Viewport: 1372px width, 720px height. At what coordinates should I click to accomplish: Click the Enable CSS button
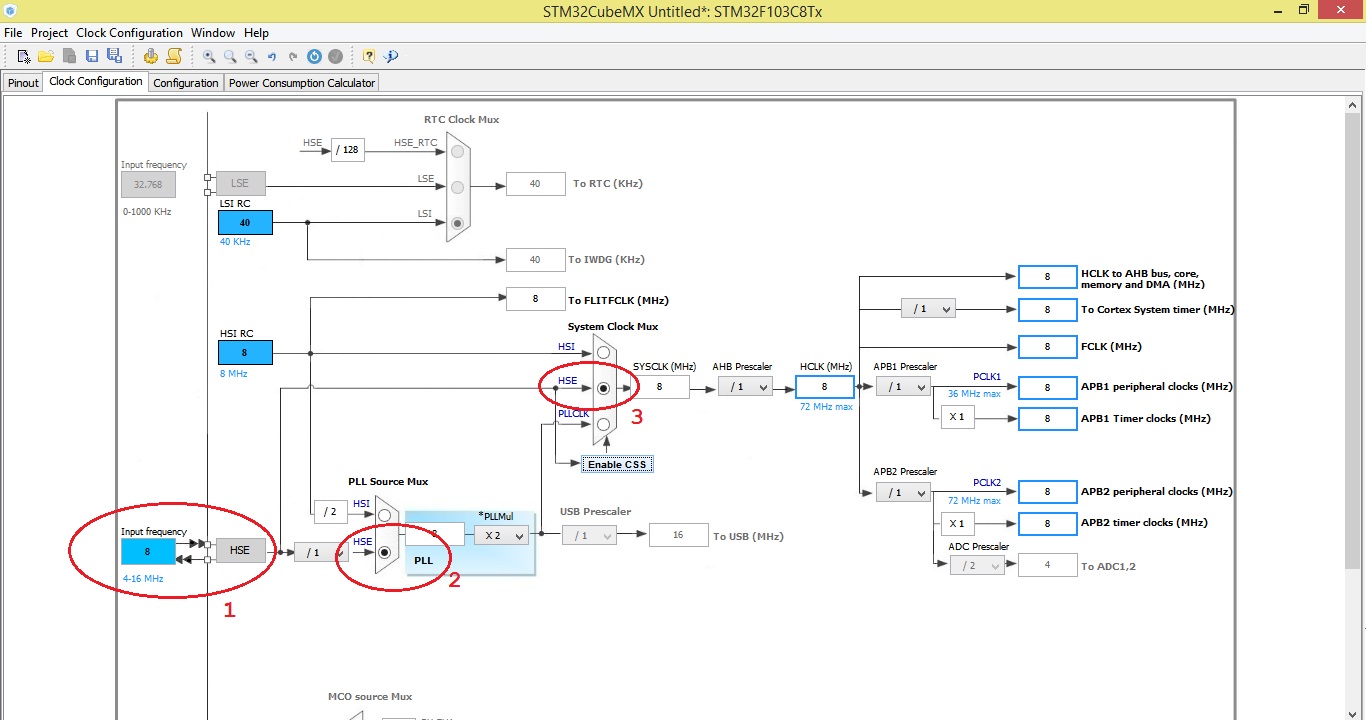[617, 464]
